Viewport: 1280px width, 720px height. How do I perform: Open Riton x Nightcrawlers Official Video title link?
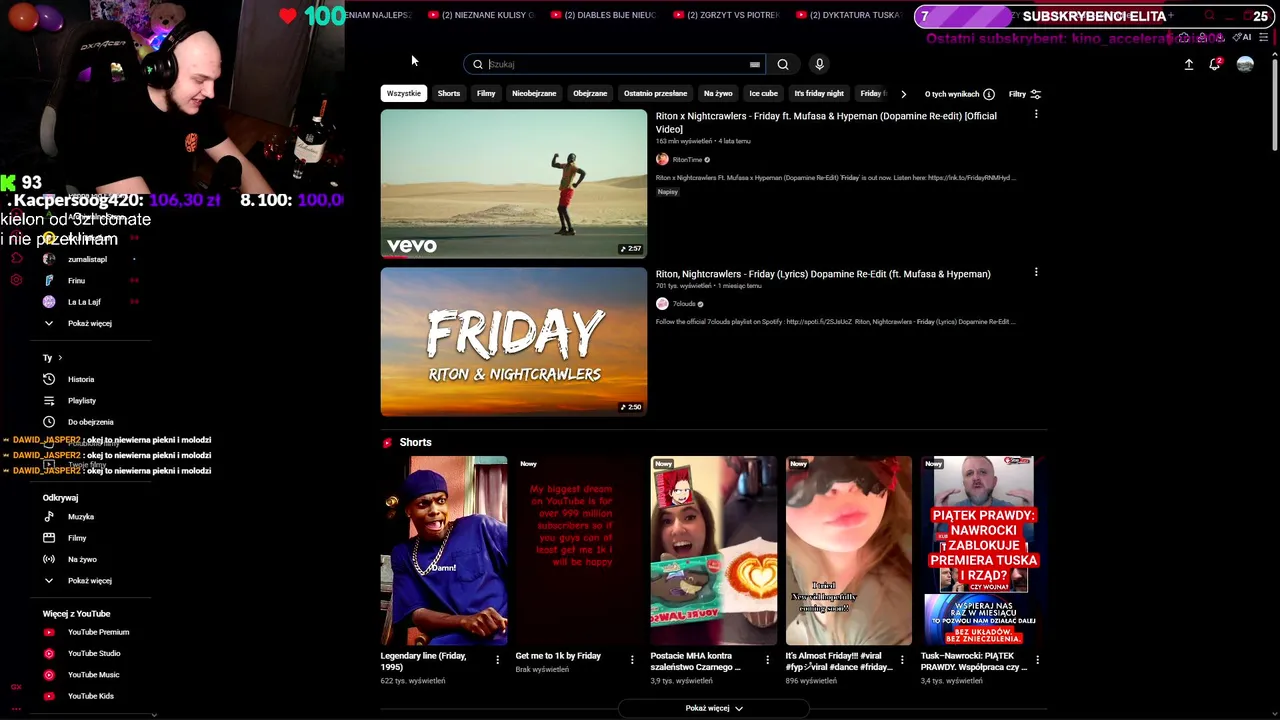pyautogui.click(x=826, y=122)
